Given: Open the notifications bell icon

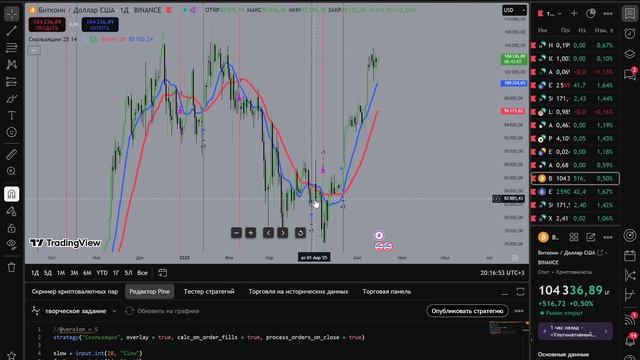Looking at the screenshot, I should 630,340.
